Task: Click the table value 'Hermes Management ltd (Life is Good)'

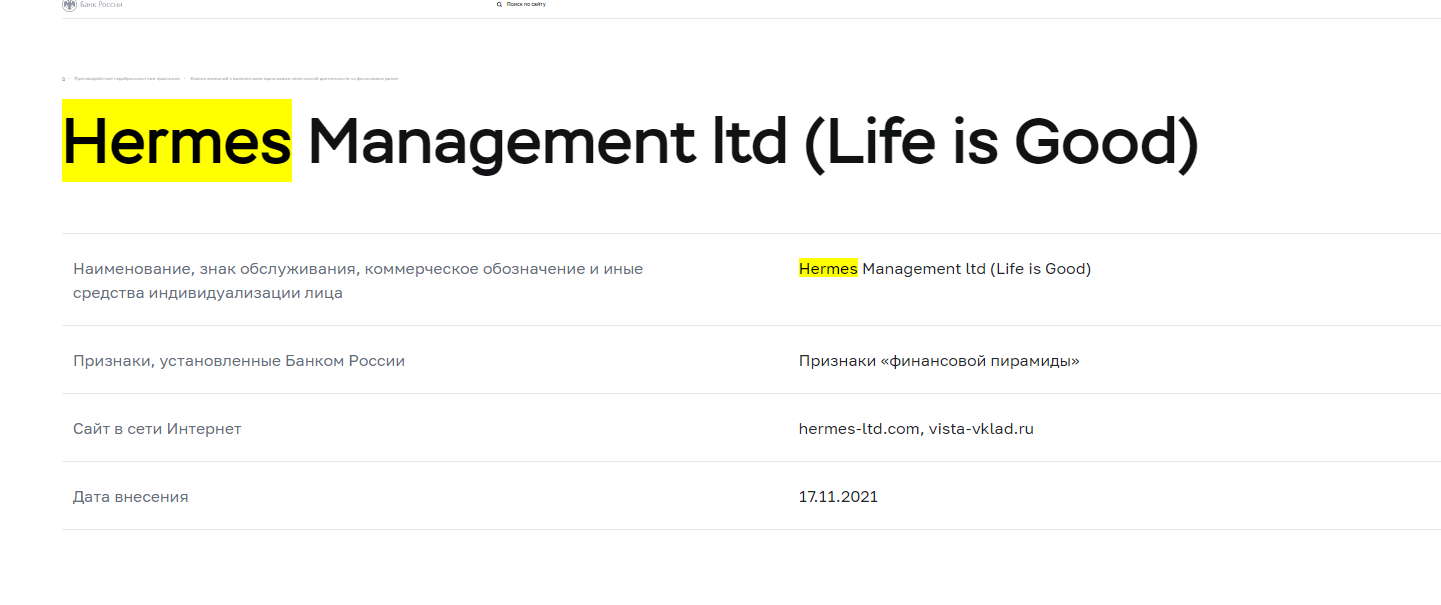Action: pyautogui.click(x=945, y=269)
